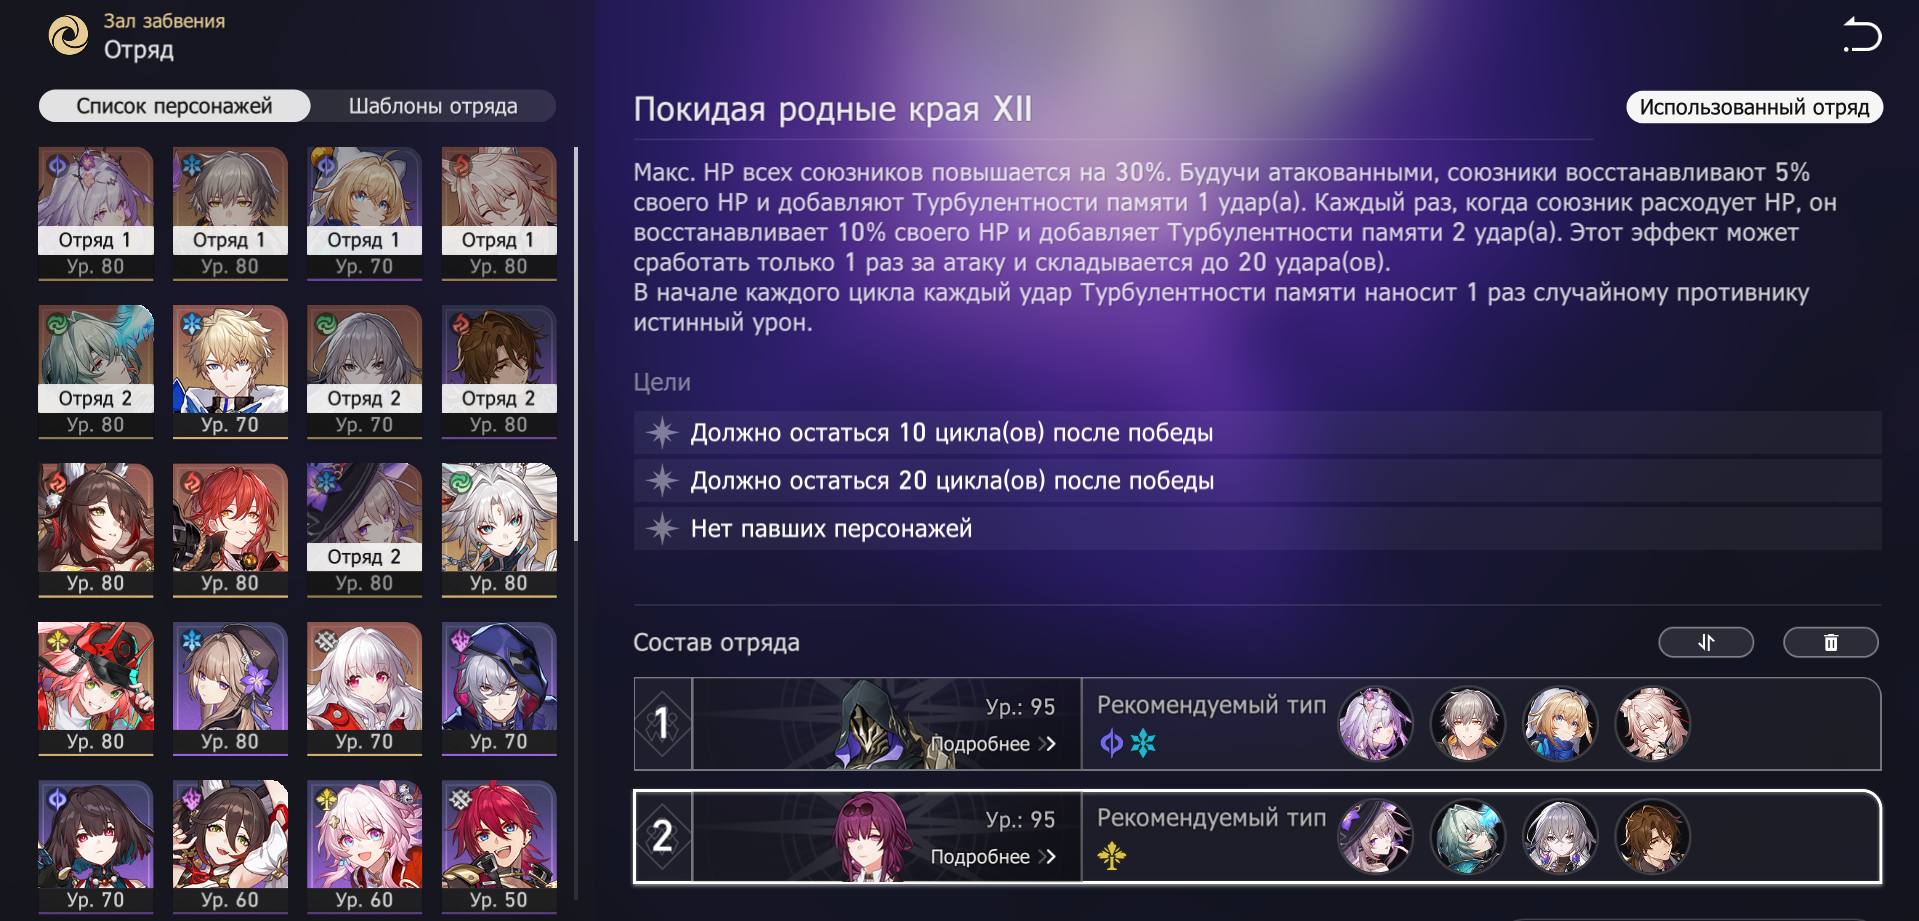Click the Ice element icon in team 1 row

pos(1143,742)
